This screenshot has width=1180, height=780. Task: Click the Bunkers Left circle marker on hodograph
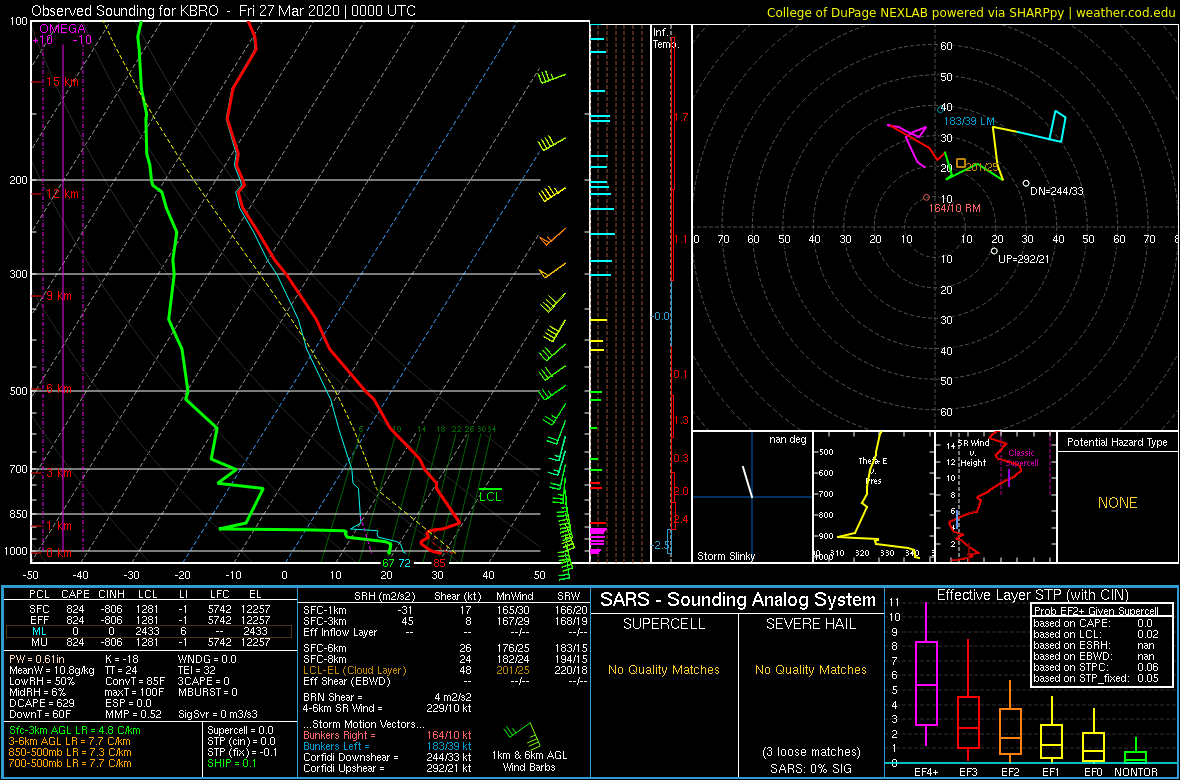(939, 109)
